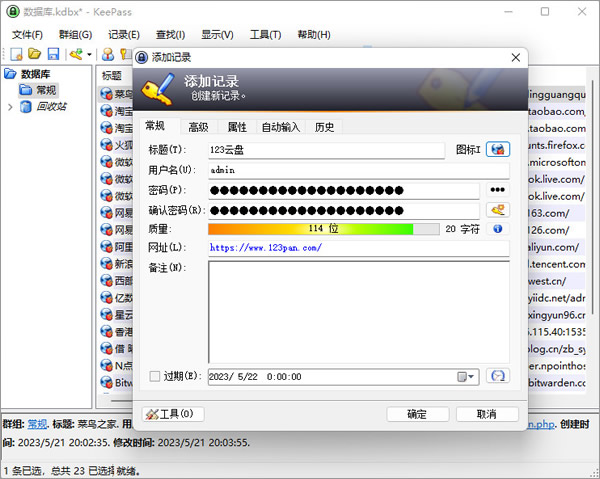600x479 pixels.
Task: Close the 添加记录 dialog with X
Action: [515, 57]
